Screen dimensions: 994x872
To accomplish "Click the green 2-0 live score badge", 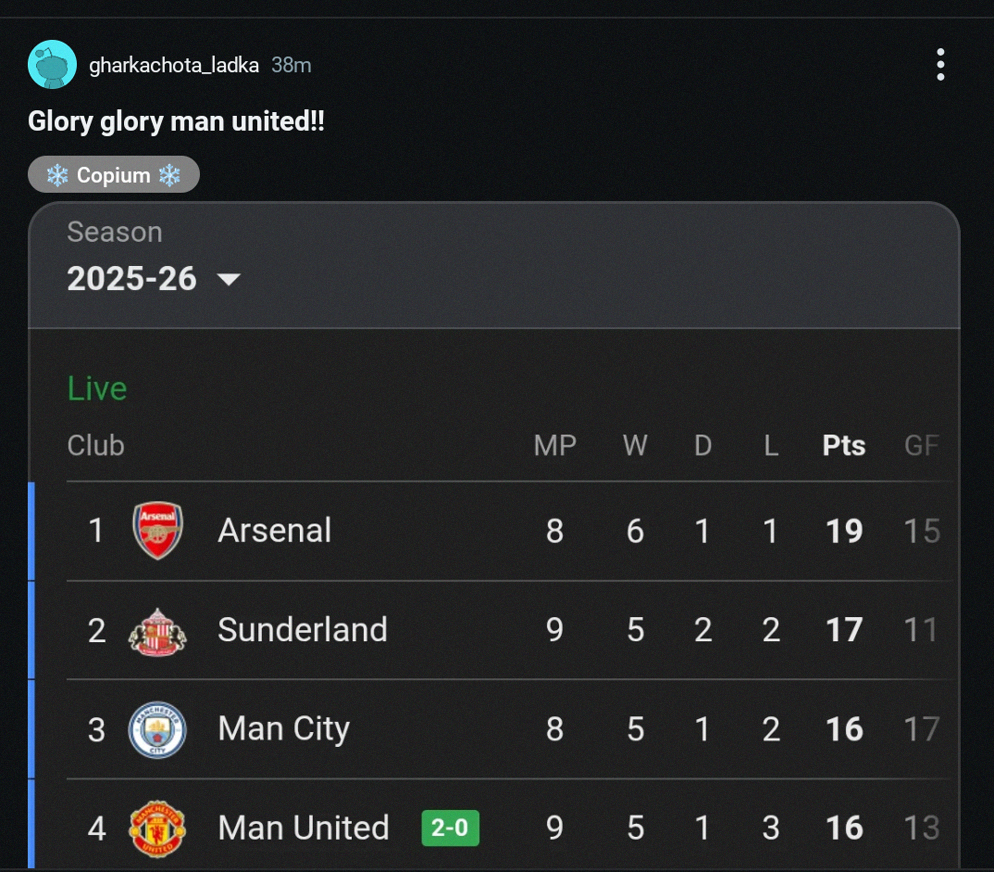I will 450,828.
